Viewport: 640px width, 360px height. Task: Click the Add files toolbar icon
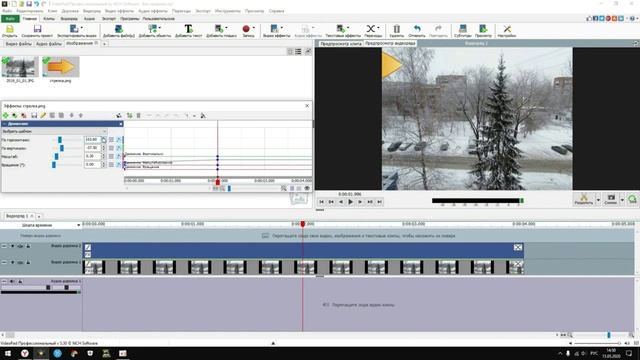pos(118,29)
